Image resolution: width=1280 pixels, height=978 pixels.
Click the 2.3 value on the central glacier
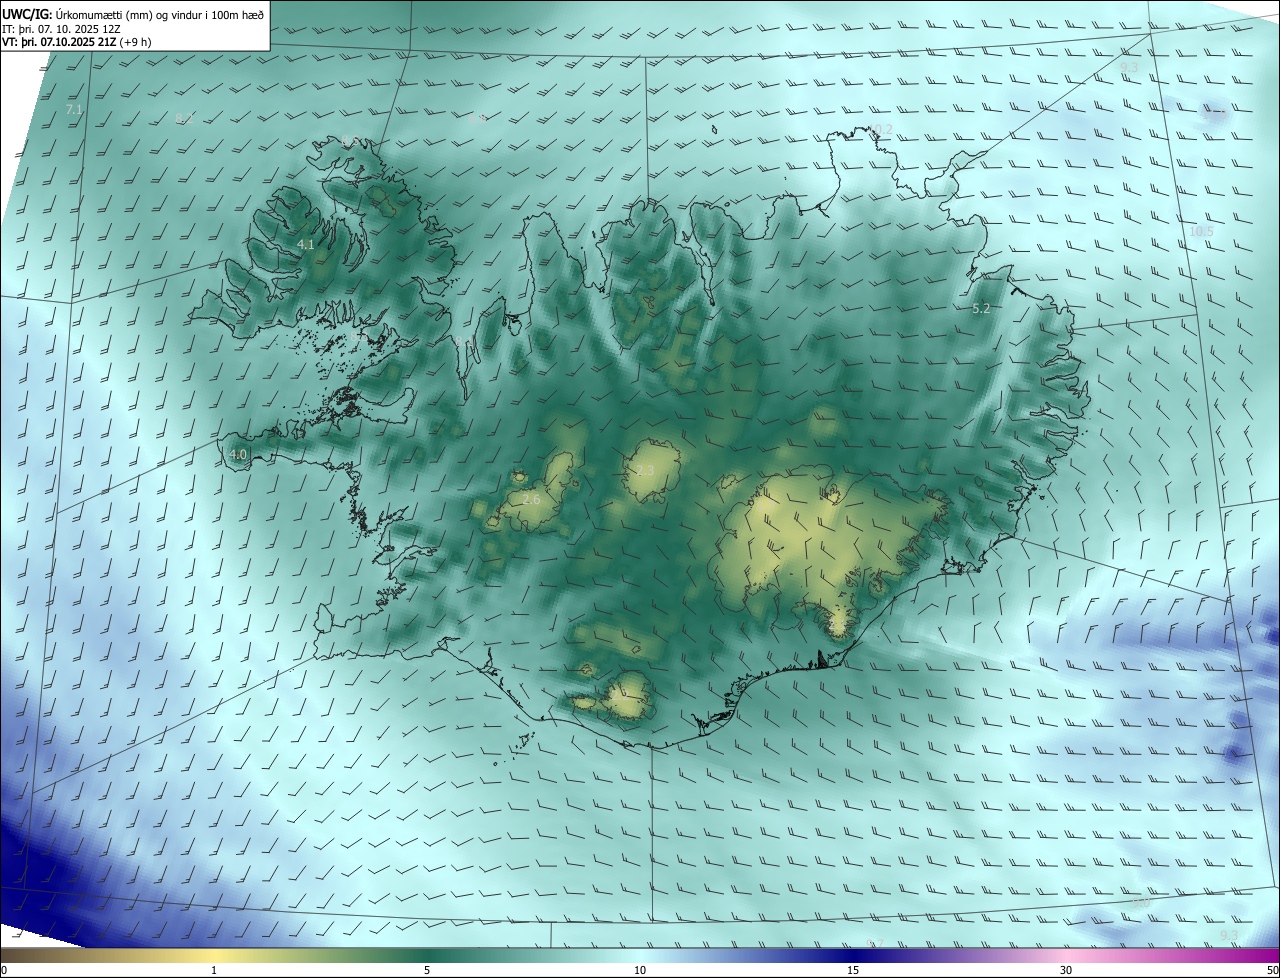click(x=645, y=470)
